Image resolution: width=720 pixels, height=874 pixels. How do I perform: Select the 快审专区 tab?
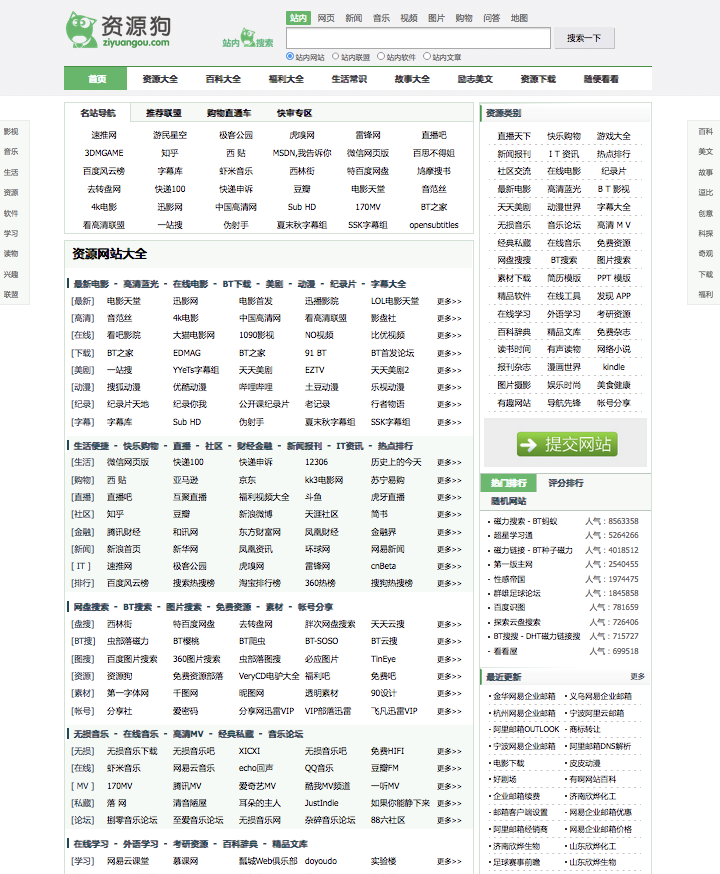pos(294,113)
